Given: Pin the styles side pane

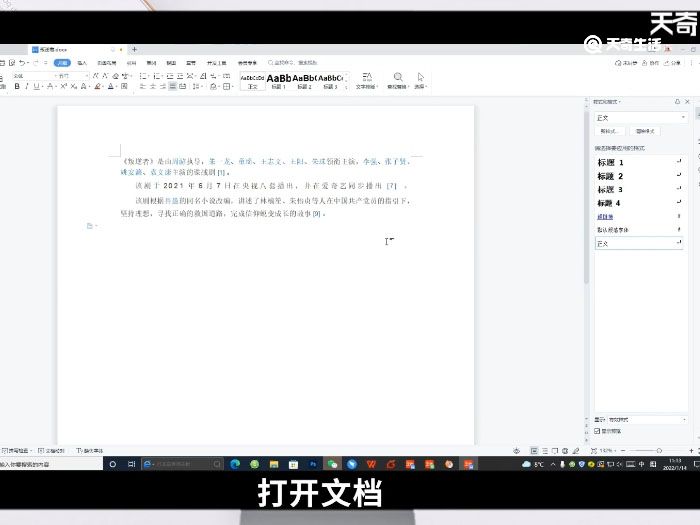Looking at the screenshot, I should 677,102.
